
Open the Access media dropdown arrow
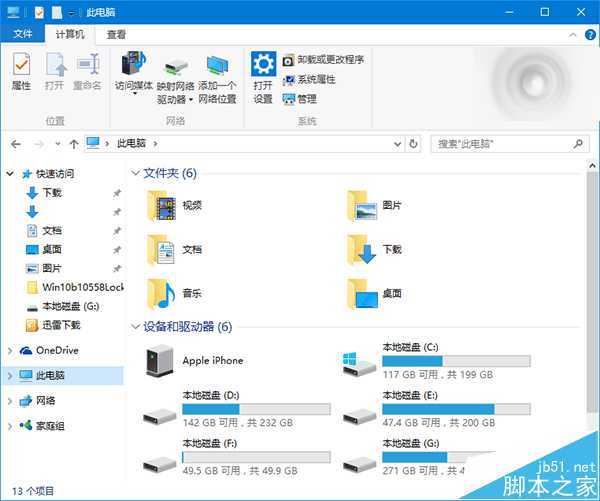point(135,94)
